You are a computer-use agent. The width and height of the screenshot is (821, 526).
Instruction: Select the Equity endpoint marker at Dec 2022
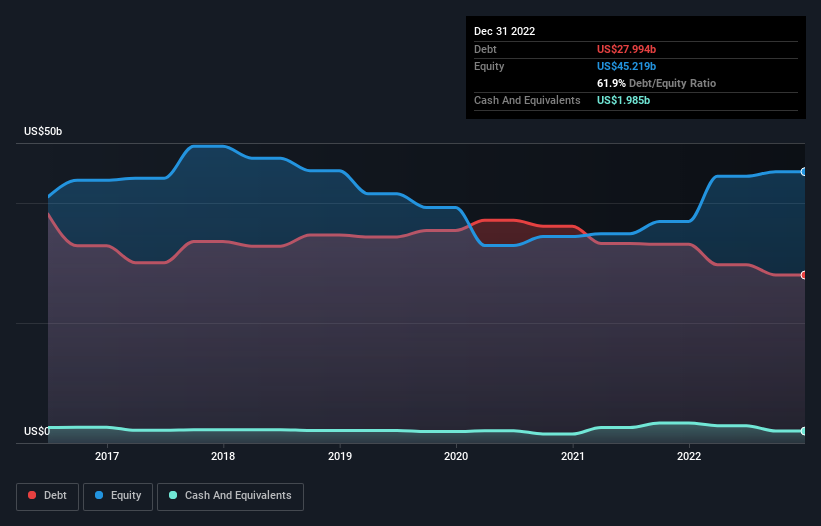[x=804, y=172]
